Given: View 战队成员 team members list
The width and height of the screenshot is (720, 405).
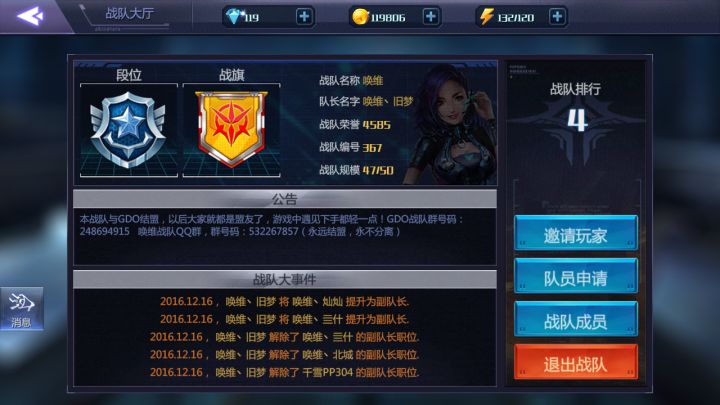Looking at the screenshot, I should [576, 319].
